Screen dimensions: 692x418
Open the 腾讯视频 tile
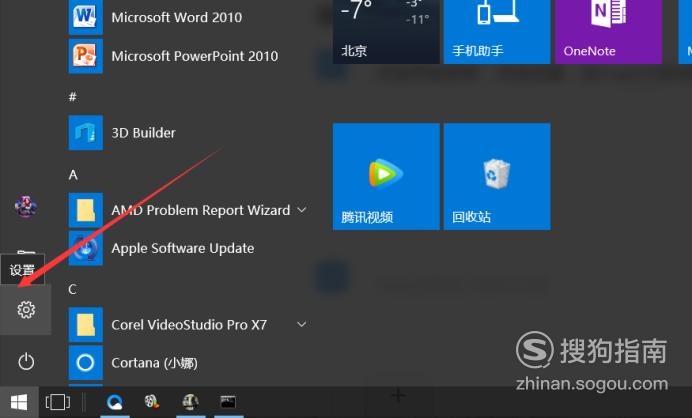(x=386, y=177)
